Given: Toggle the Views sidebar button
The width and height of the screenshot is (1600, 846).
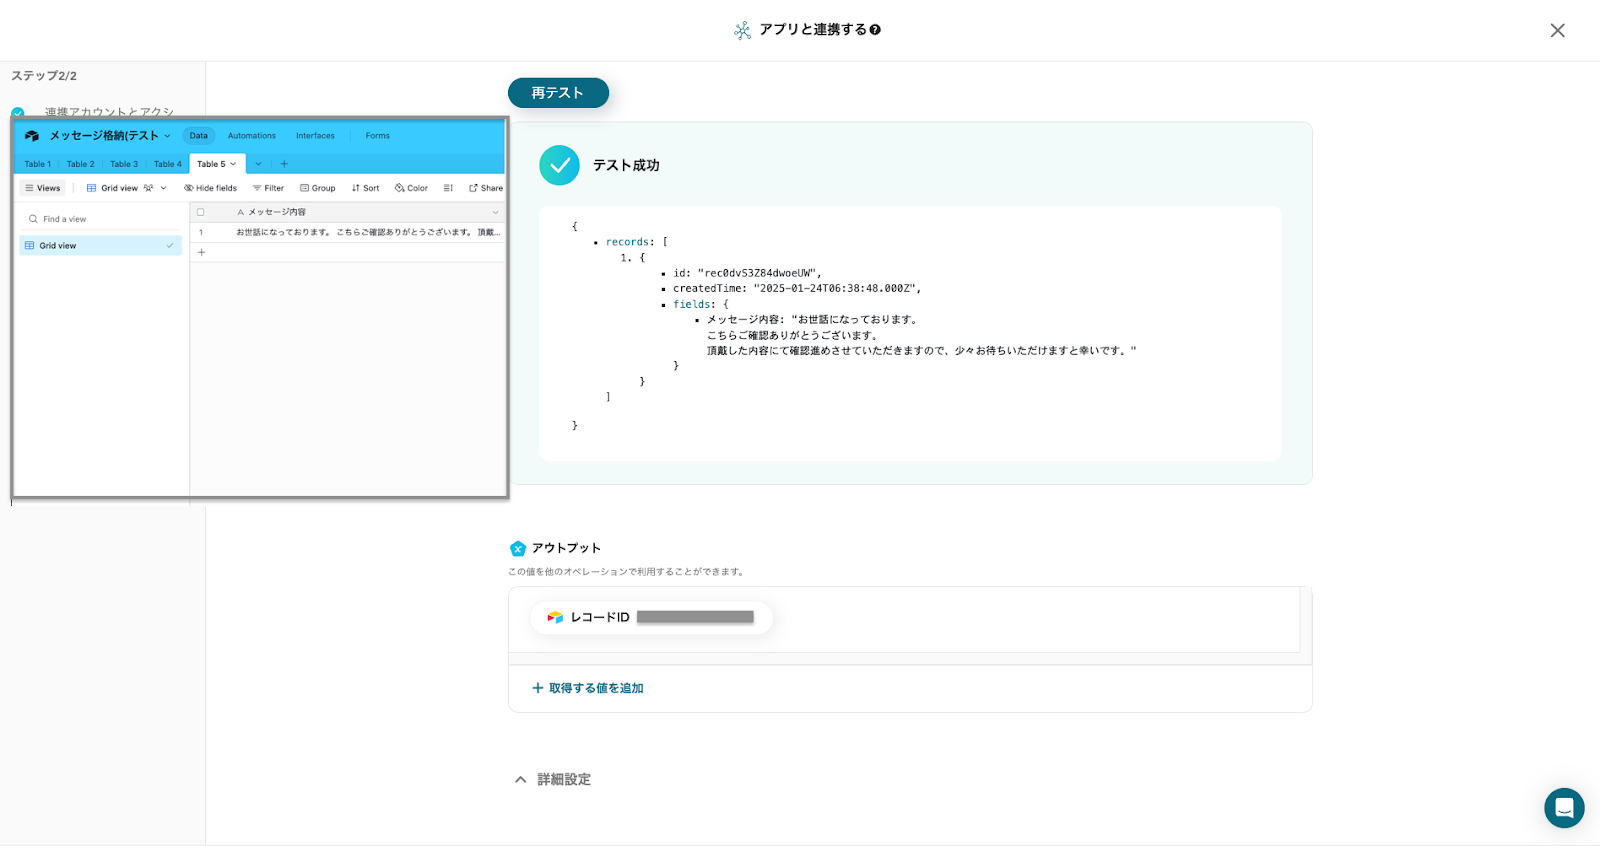Looking at the screenshot, I should click(x=43, y=188).
